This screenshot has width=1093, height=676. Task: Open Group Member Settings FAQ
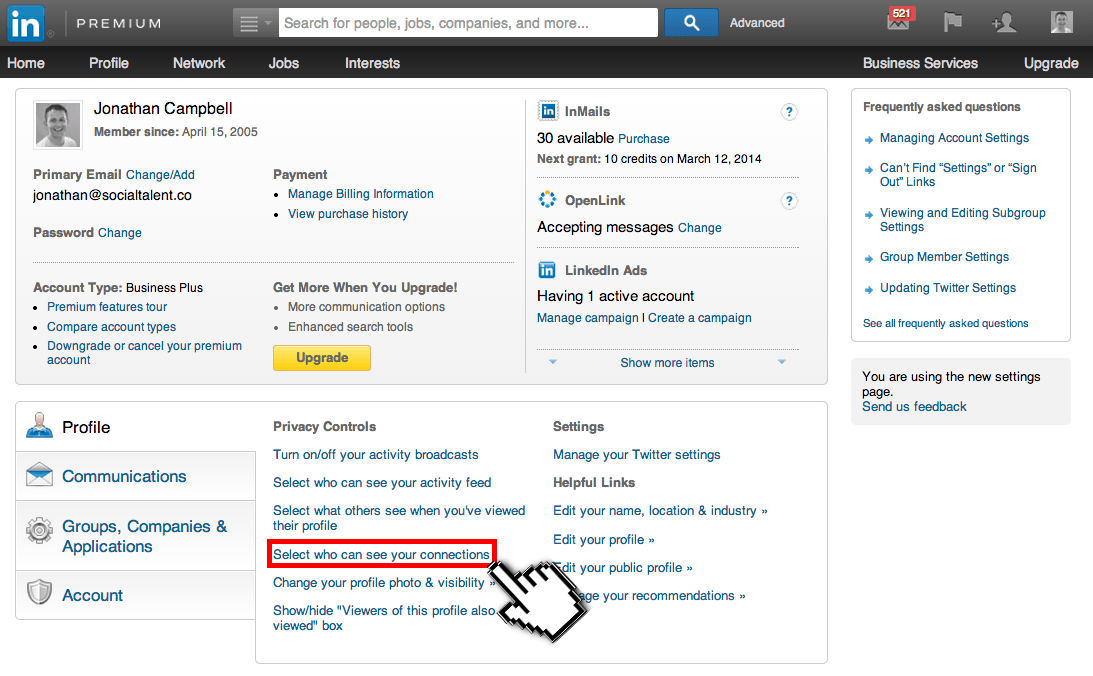pos(944,257)
